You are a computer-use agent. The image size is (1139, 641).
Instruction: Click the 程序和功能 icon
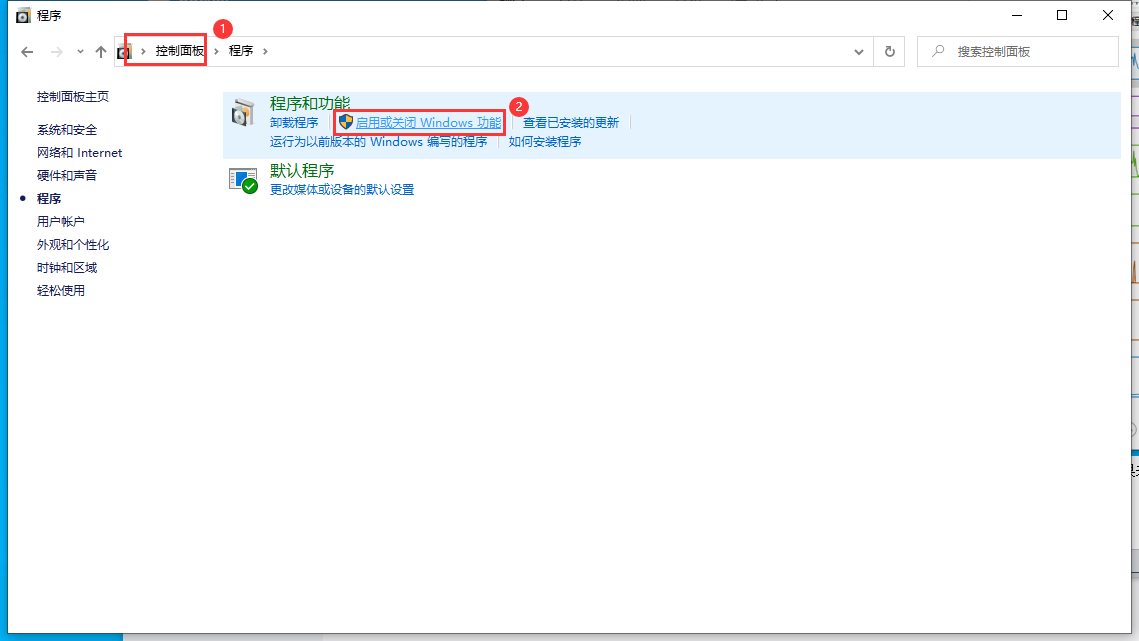[243, 113]
